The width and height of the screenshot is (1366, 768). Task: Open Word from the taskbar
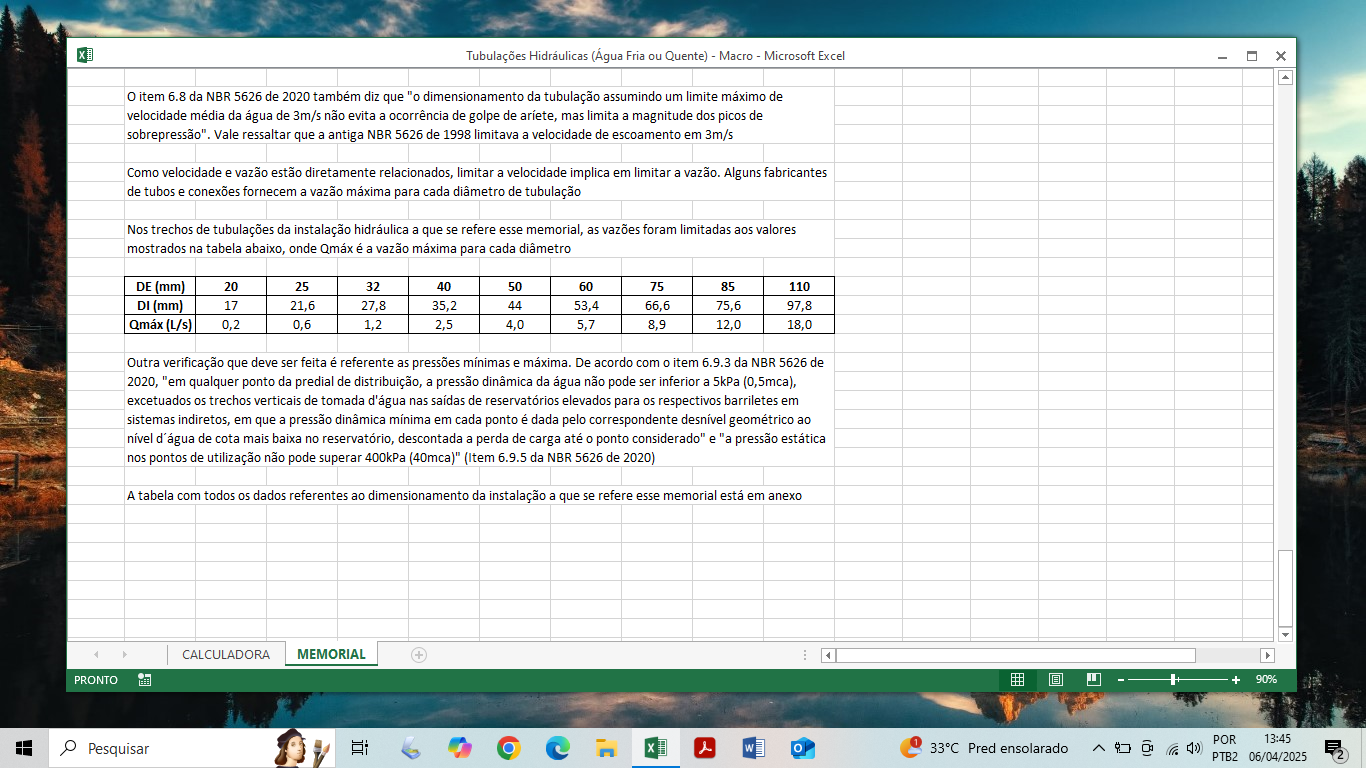753,748
